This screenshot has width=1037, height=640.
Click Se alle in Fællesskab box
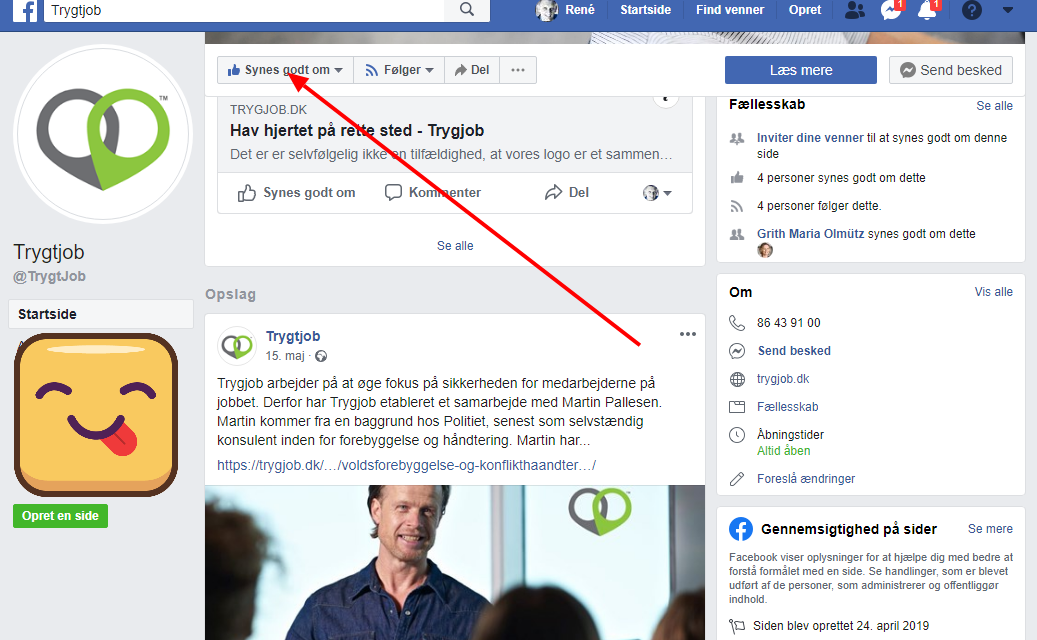pos(994,106)
